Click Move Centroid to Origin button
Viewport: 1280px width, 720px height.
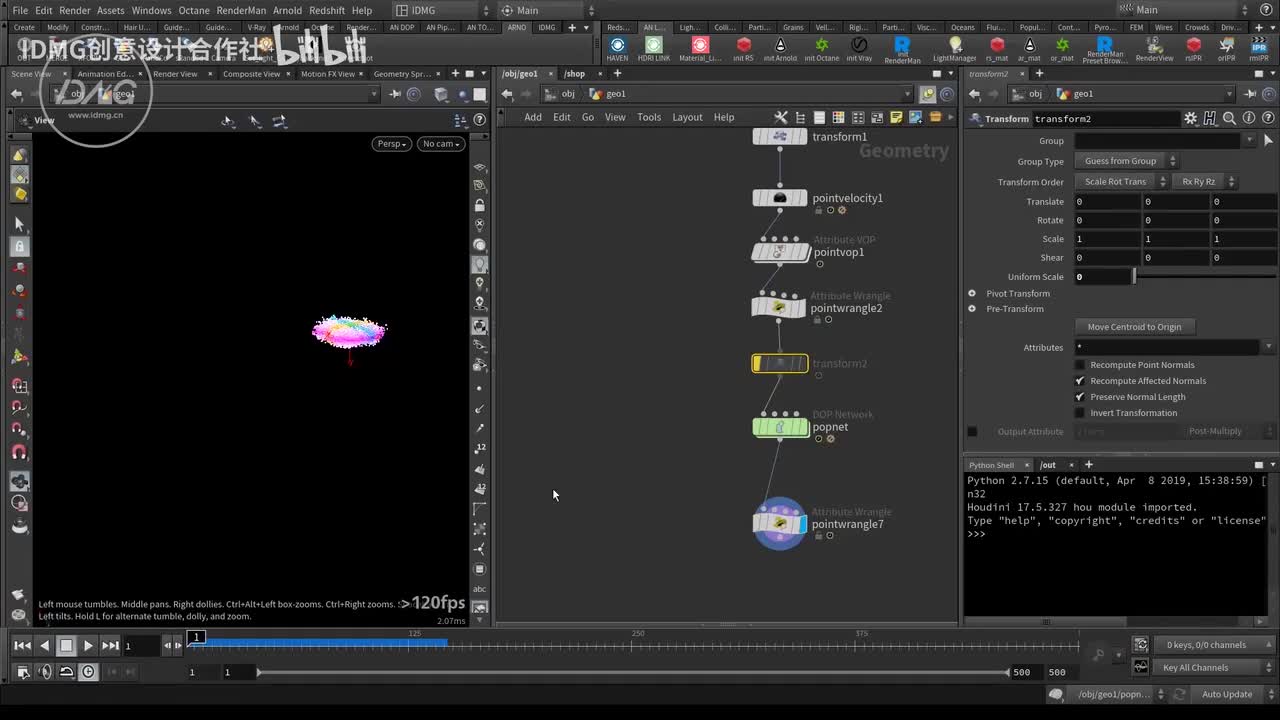[x=1134, y=327]
